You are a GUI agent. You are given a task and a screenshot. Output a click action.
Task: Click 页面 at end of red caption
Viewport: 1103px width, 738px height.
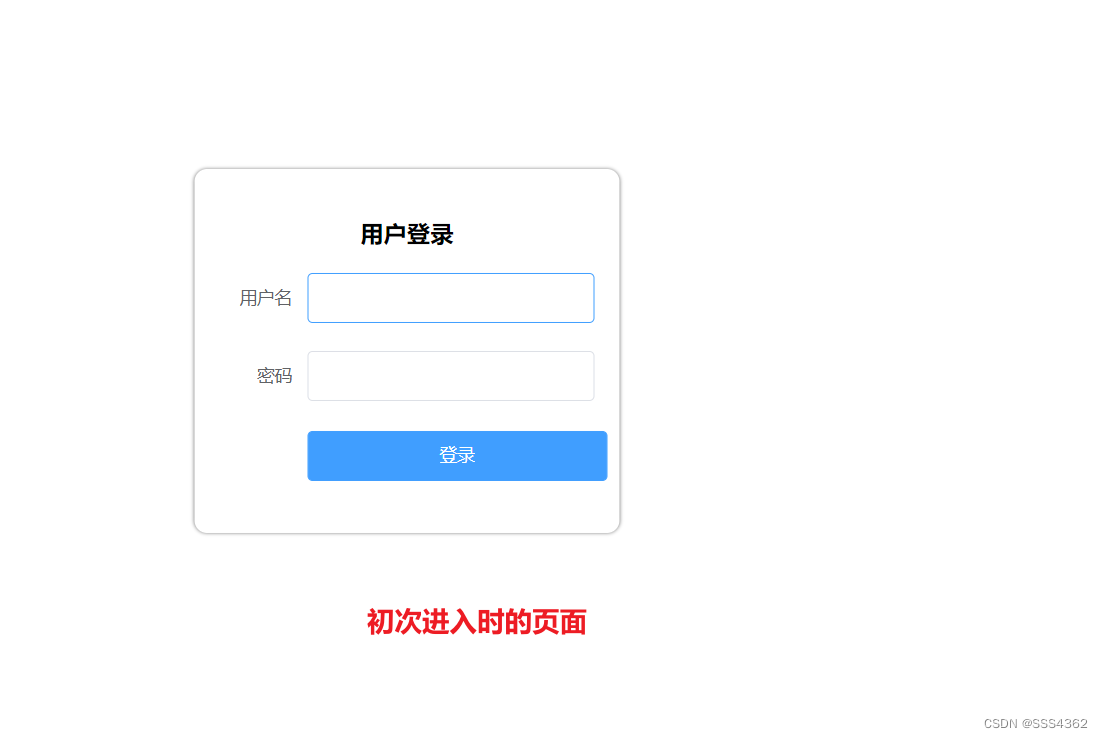[559, 622]
